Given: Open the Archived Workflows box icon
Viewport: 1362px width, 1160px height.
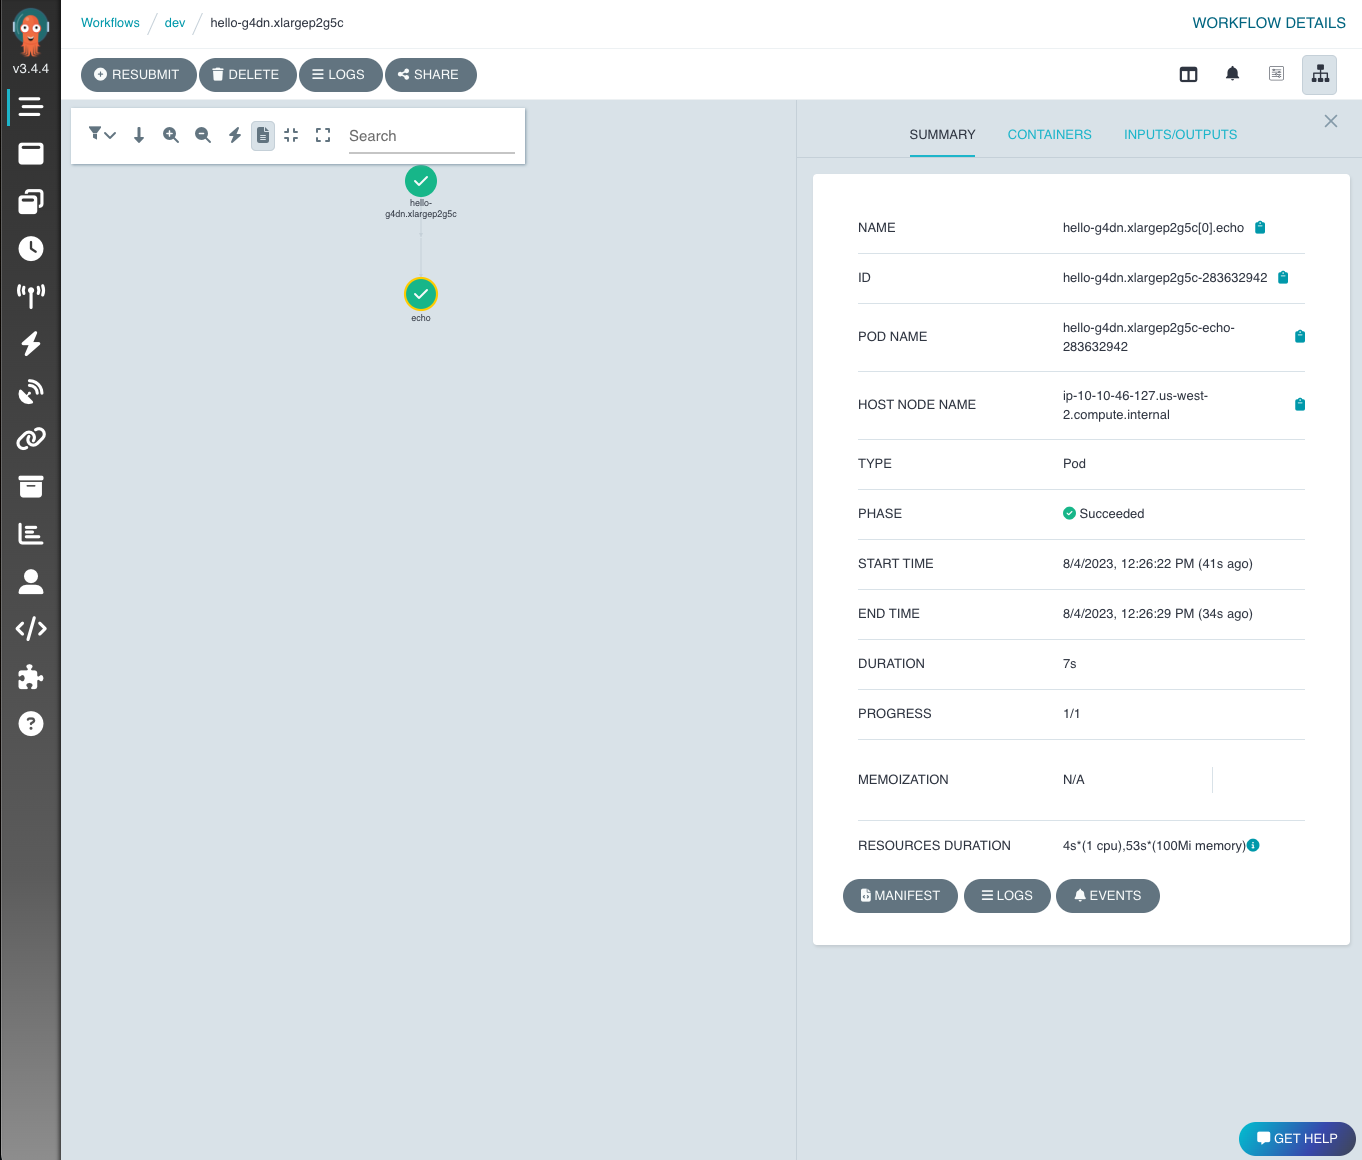Looking at the screenshot, I should point(31,486).
